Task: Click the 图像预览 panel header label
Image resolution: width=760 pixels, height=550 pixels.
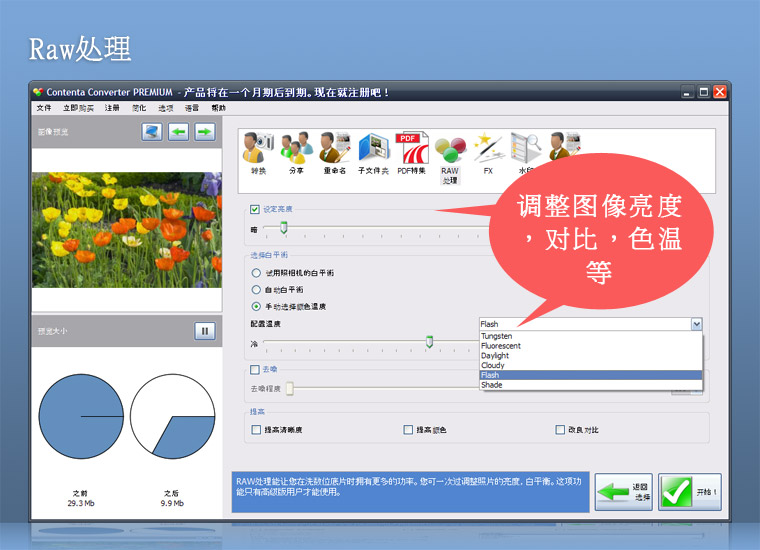Action: pos(53,132)
